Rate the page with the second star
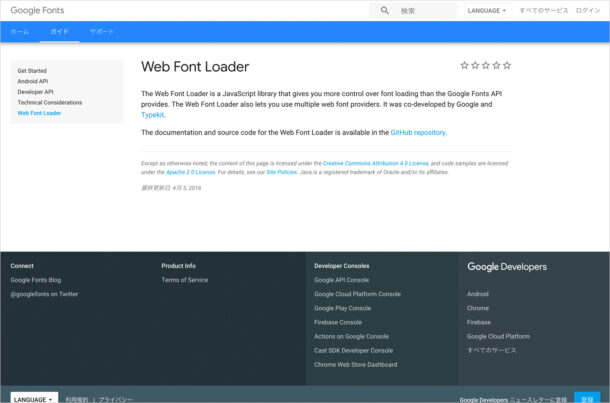The image size is (610, 403). coord(475,65)
